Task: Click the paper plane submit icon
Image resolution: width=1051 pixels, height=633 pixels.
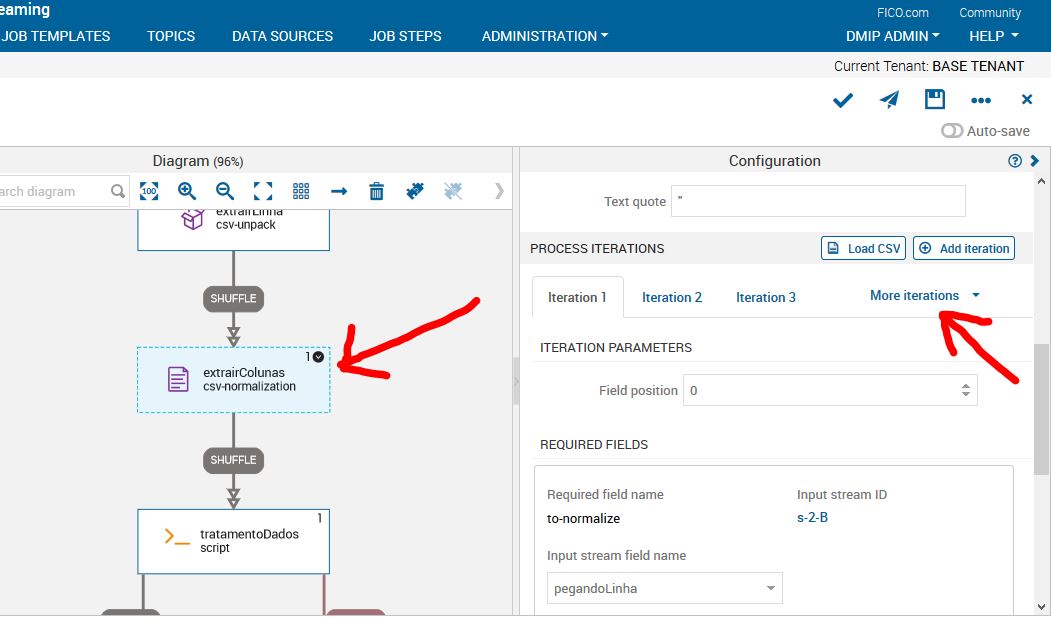Action: [889, 99]
